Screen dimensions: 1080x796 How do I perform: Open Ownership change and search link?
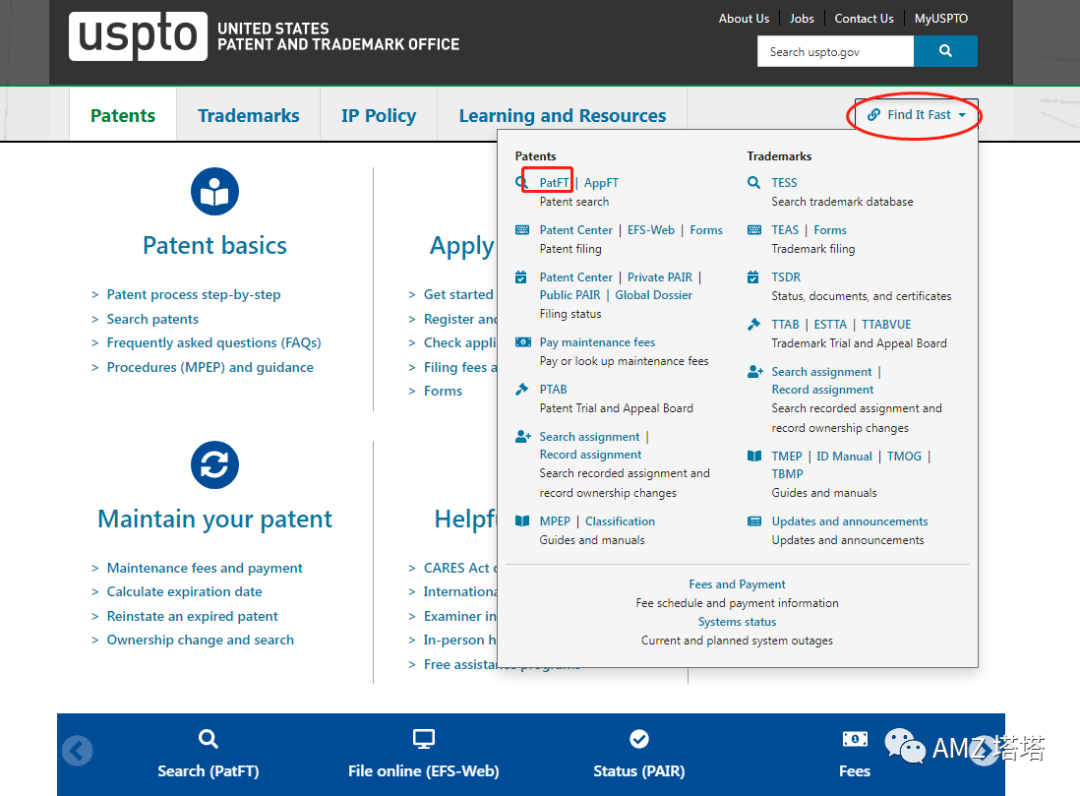click(x=200, y=640)
